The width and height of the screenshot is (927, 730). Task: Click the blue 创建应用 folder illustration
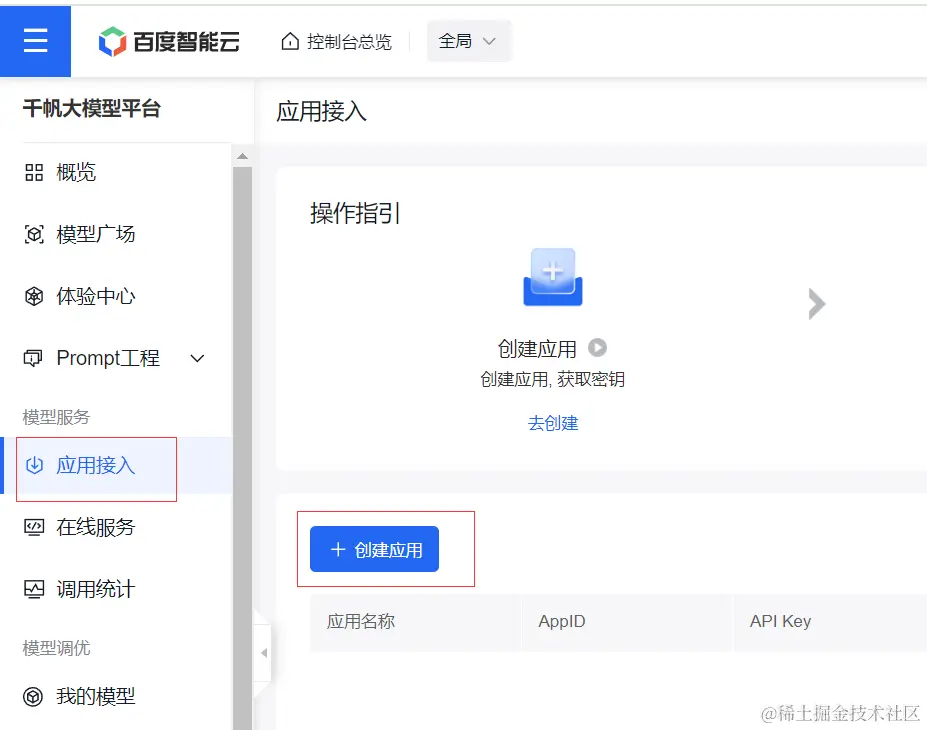click(553, 277)
